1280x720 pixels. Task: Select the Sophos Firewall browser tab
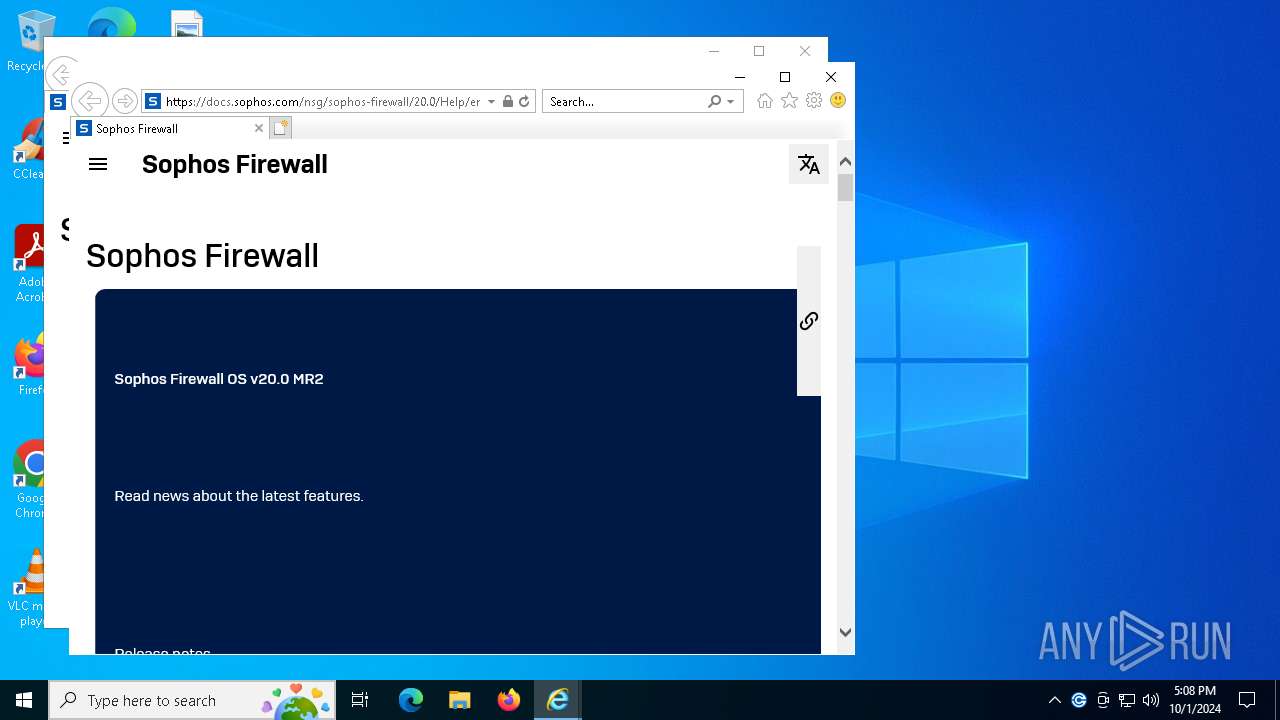pyautogui.click(x=170, y=128)
